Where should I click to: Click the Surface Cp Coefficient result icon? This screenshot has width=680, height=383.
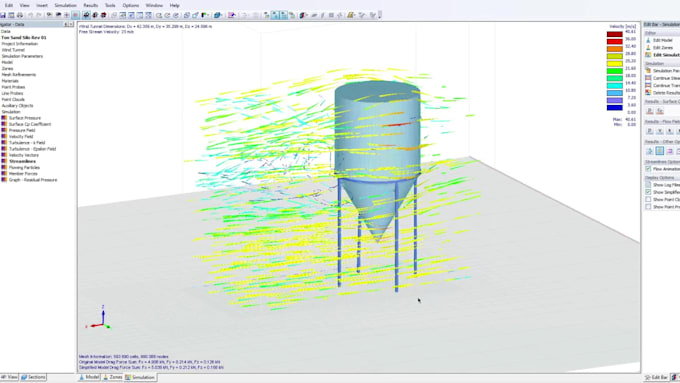tap(4, 124)
